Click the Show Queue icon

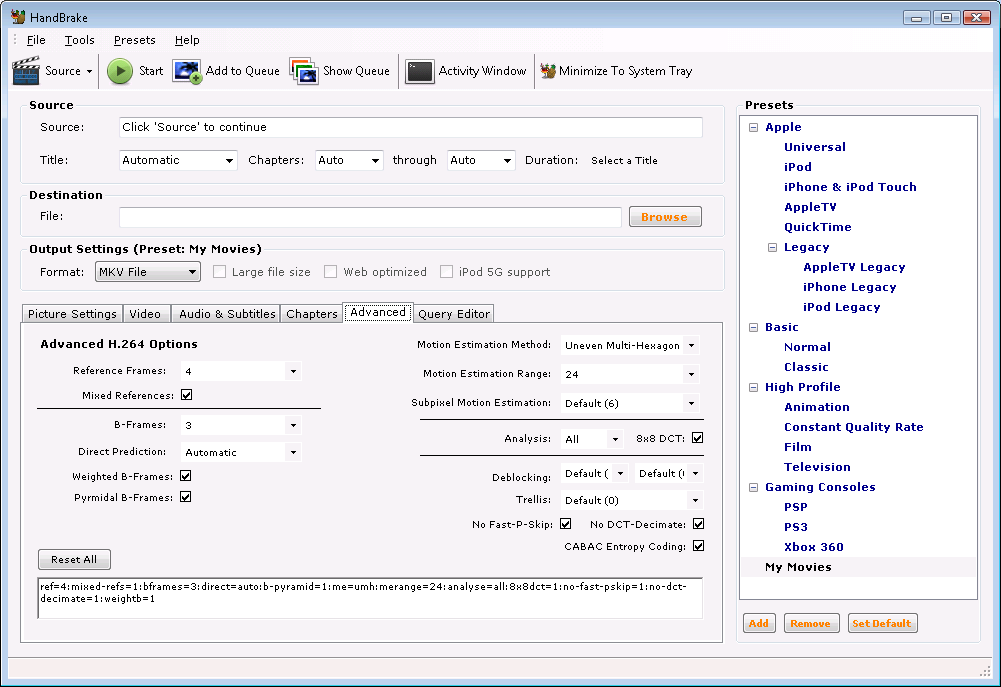pyautogui.click(x=304, y=72)
